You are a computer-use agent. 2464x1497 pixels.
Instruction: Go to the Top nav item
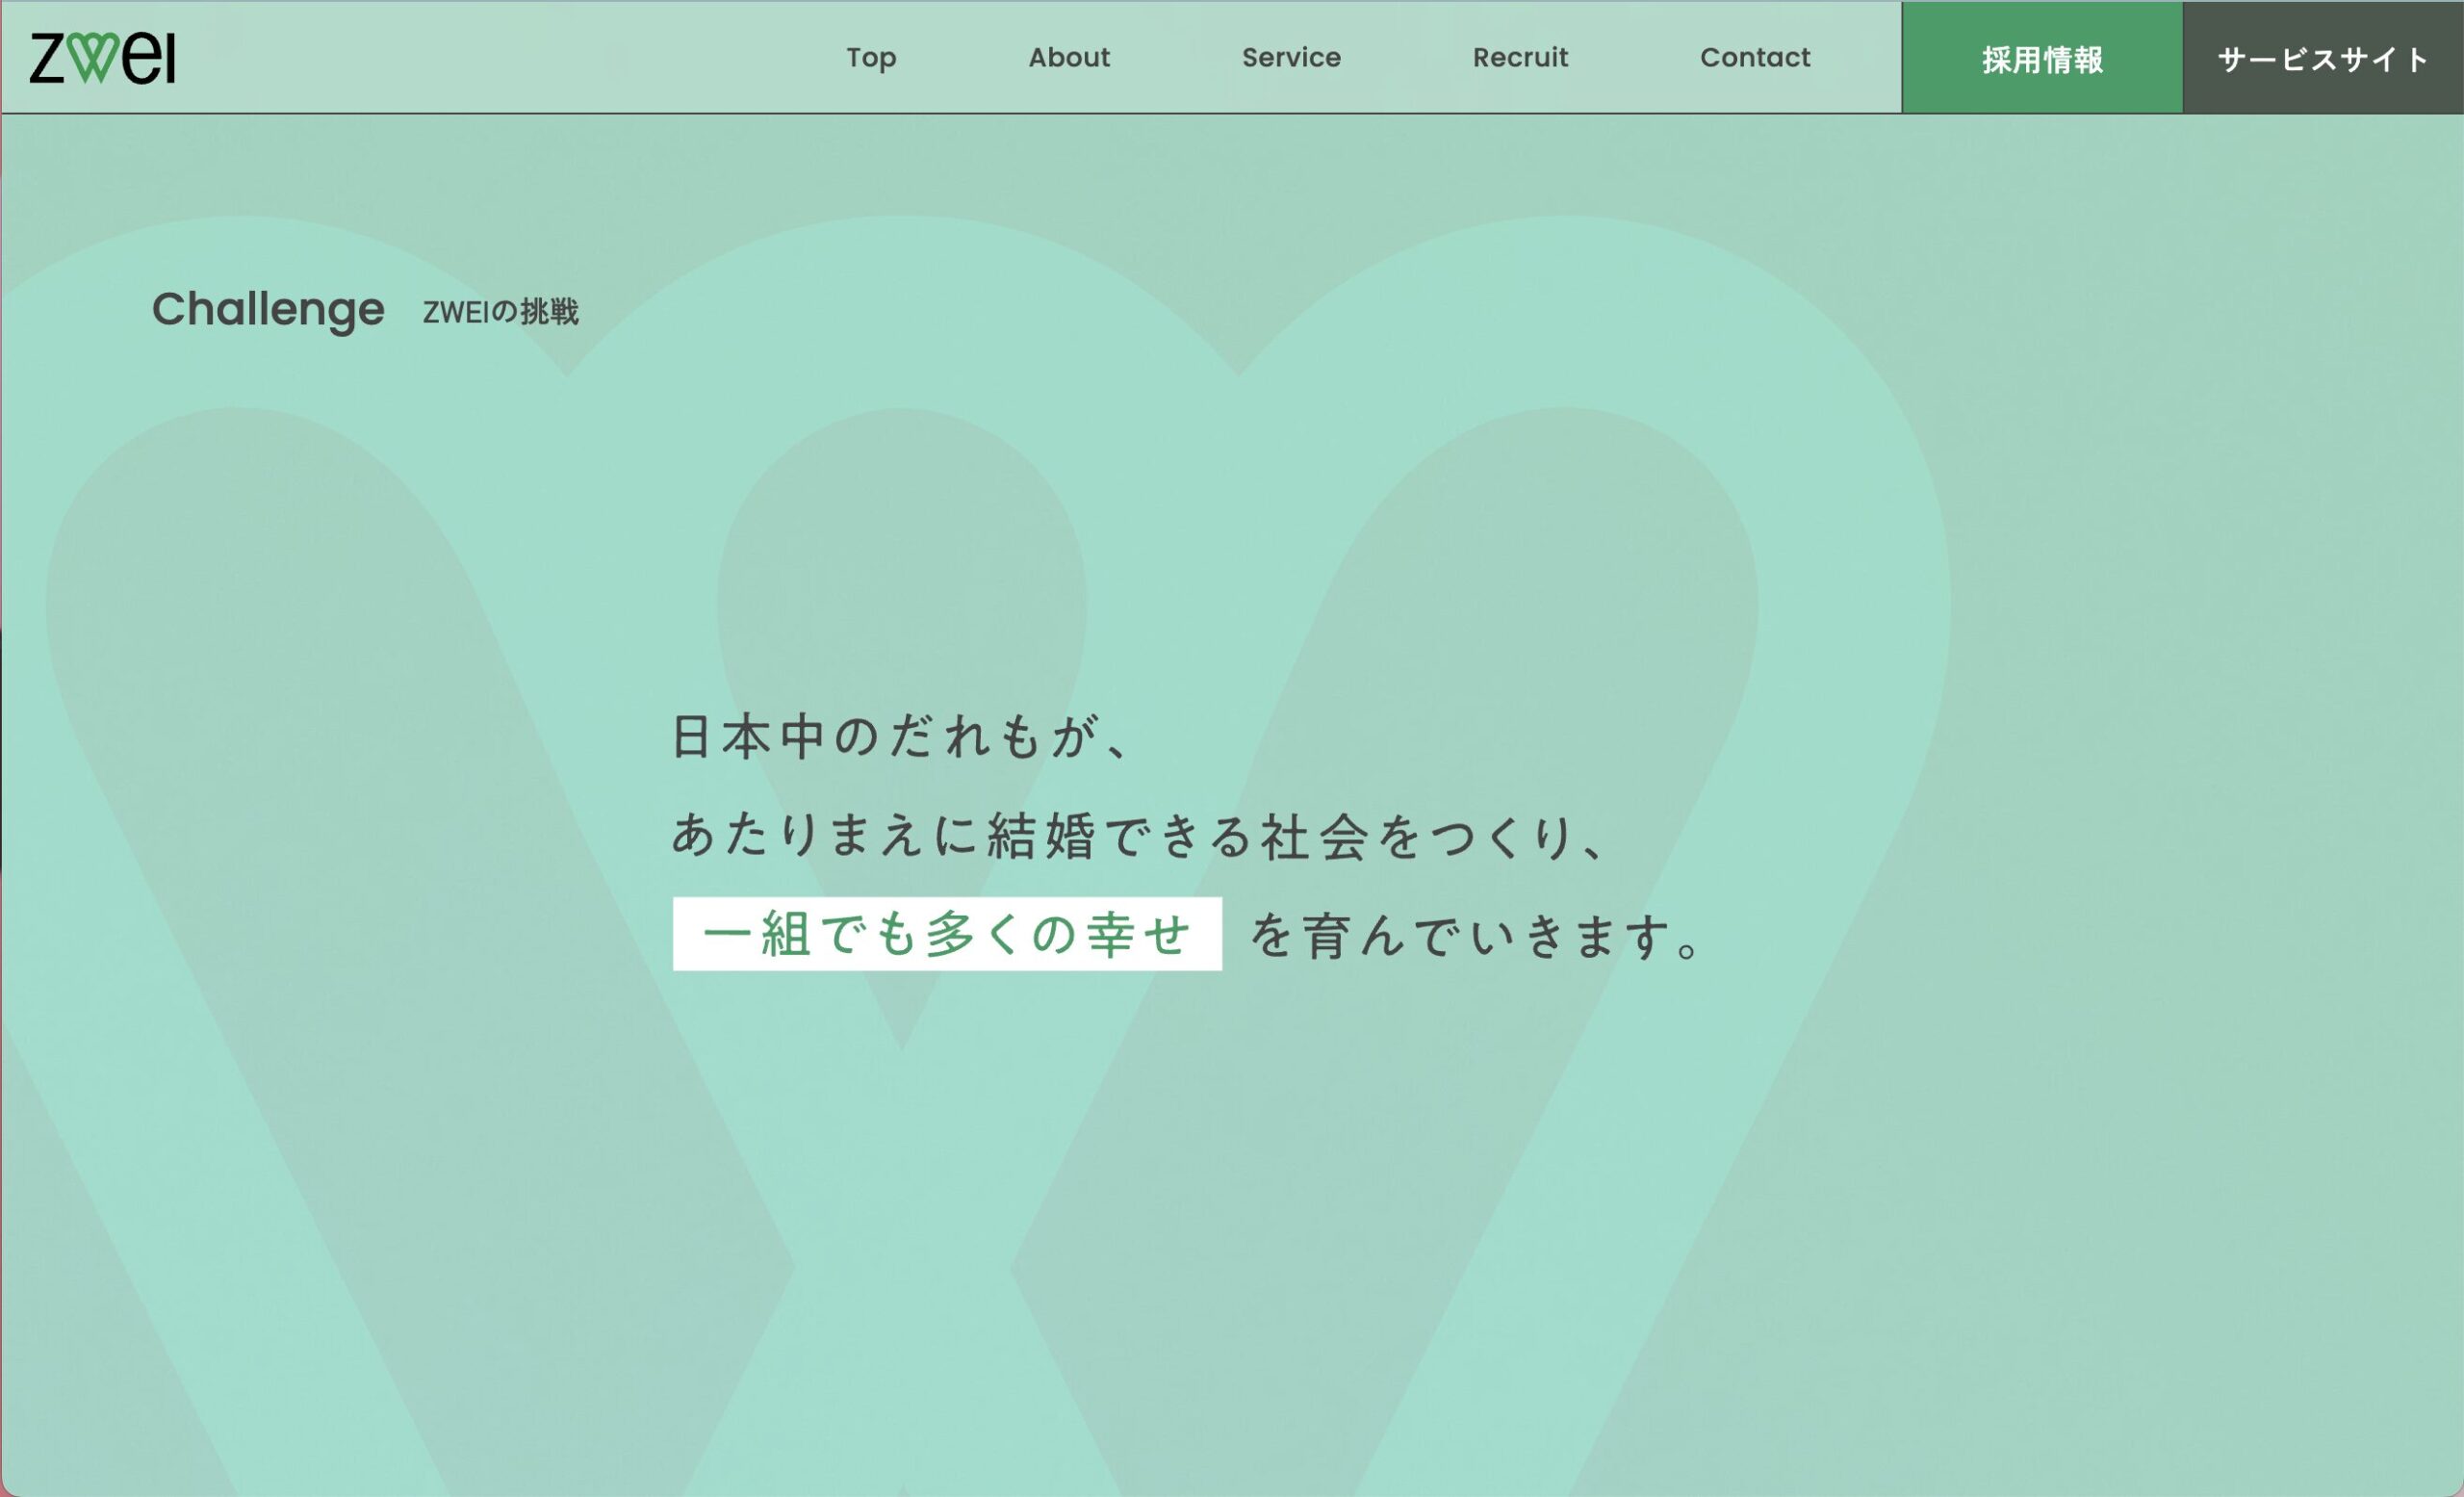pyautogui.click(x=871, y=58)
